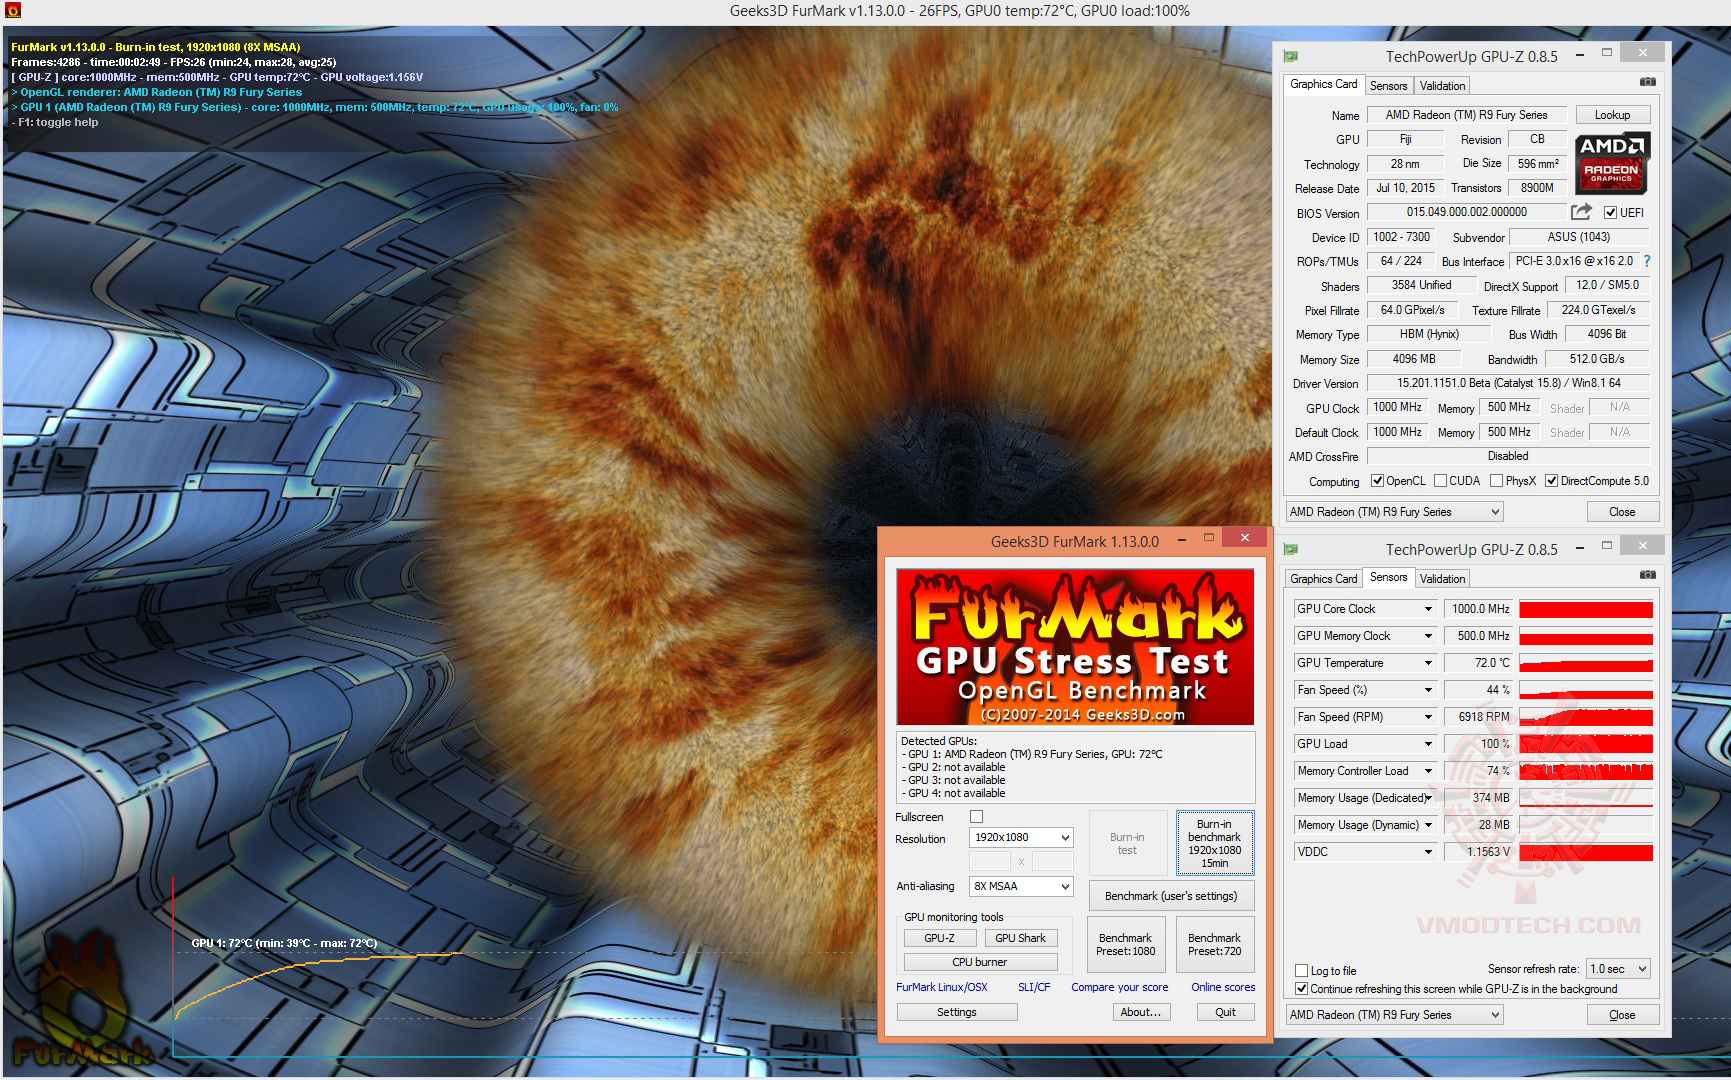This screenshot has height=1080, width=1731.
Task: Open the Compare your score link
Action: click(1119, 987)
